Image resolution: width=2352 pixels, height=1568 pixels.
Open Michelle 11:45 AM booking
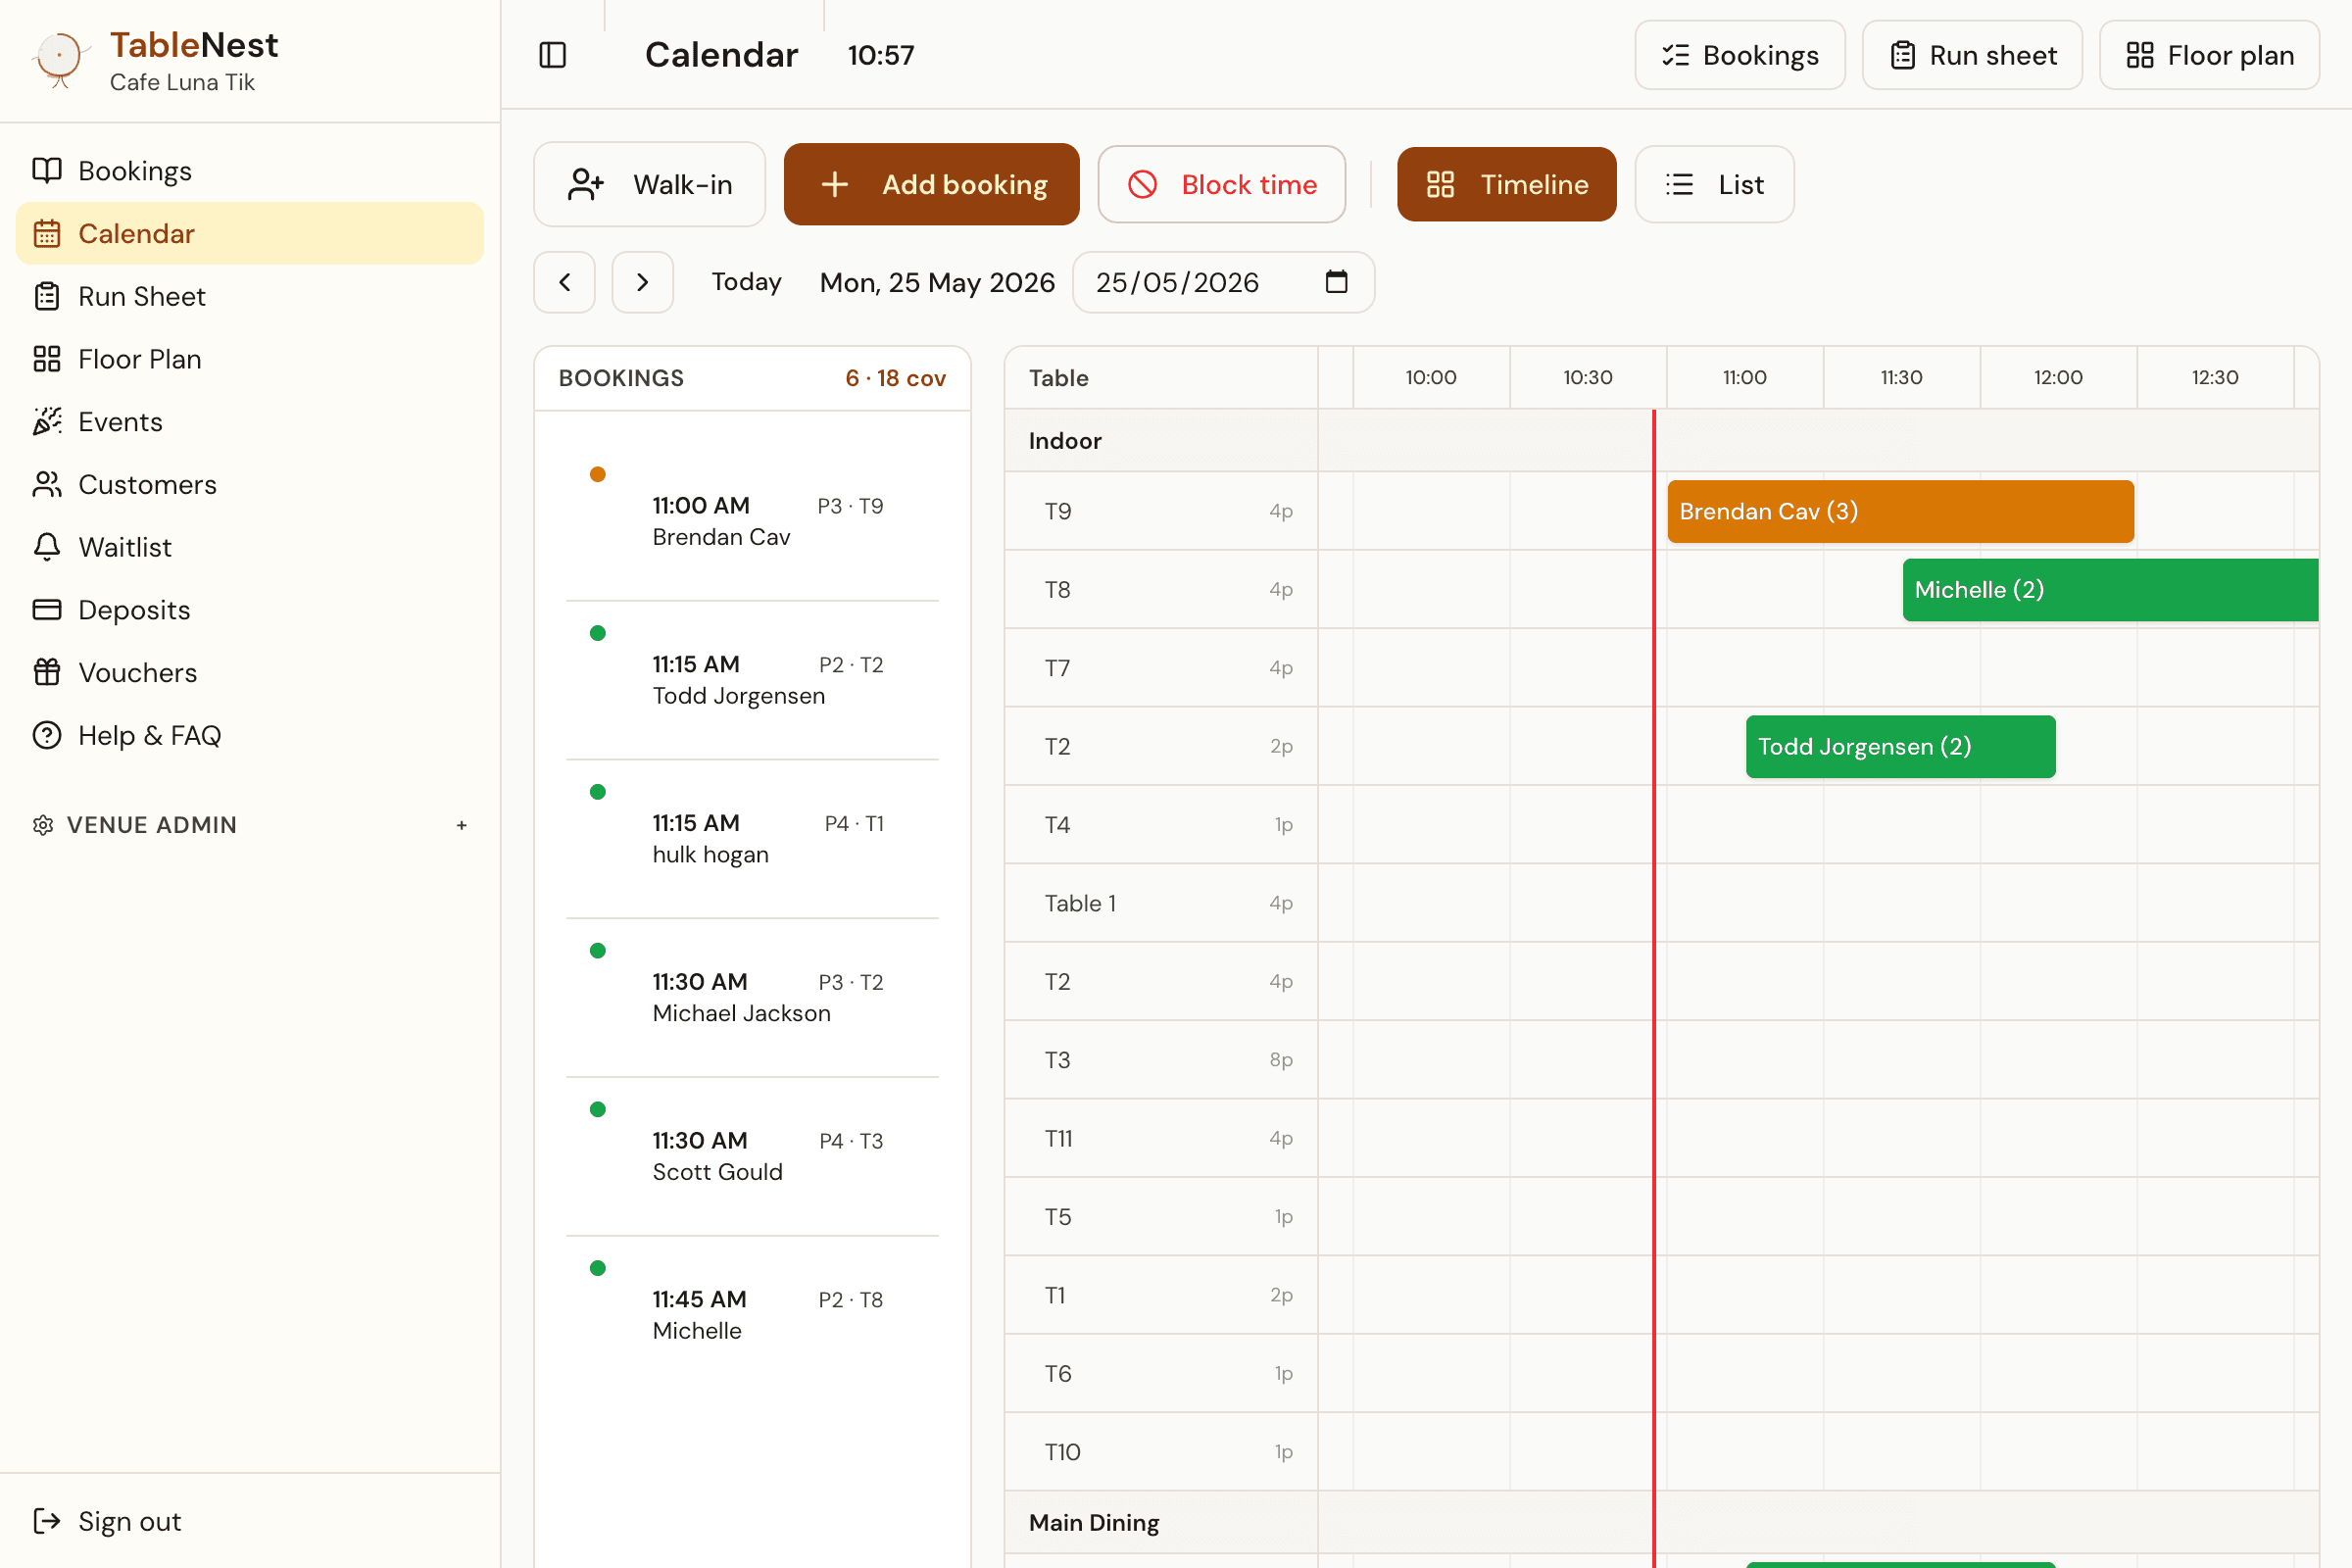[752, 1316]
